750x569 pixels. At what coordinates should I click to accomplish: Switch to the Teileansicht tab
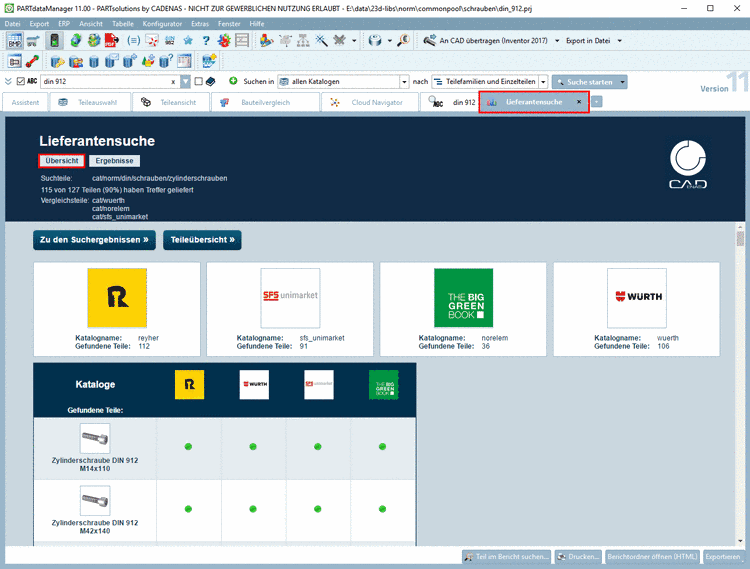171,102
